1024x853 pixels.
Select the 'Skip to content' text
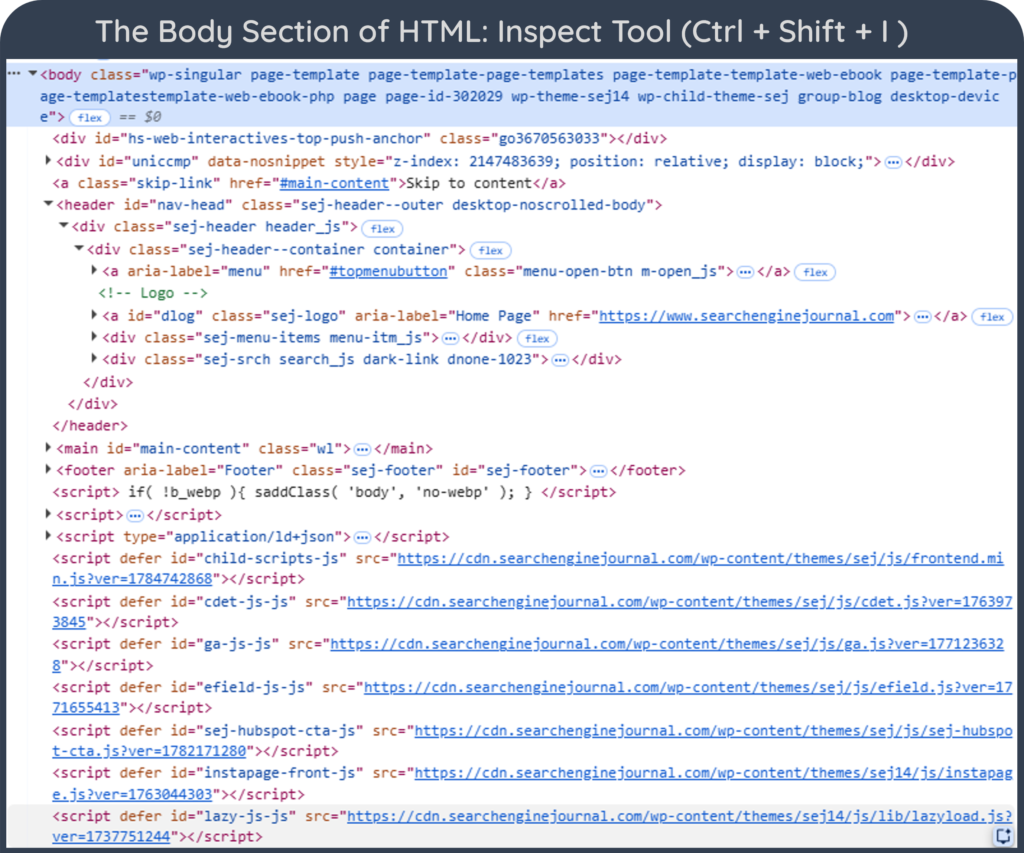(469, 184)
